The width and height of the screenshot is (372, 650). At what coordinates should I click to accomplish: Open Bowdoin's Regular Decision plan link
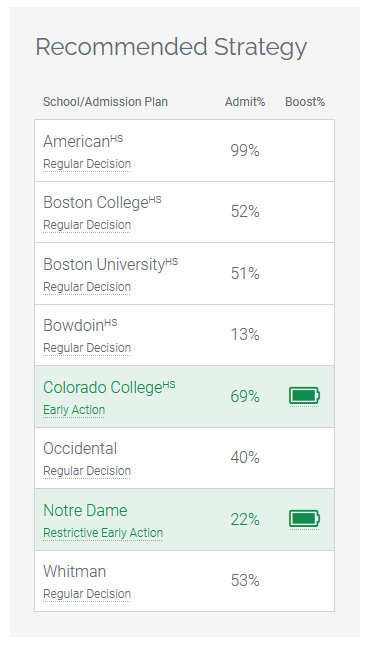tap(87, 348)
